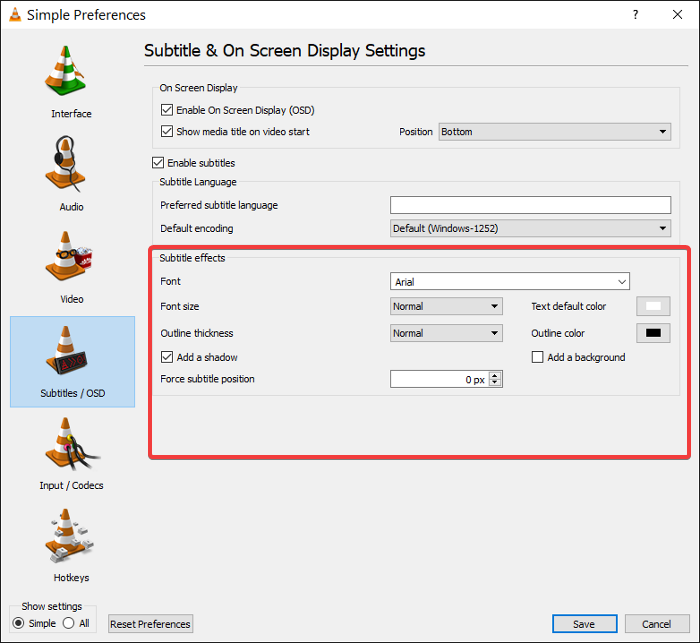Click the Subtitle & On Screen Display Settings heading

[x=284, y=51]
